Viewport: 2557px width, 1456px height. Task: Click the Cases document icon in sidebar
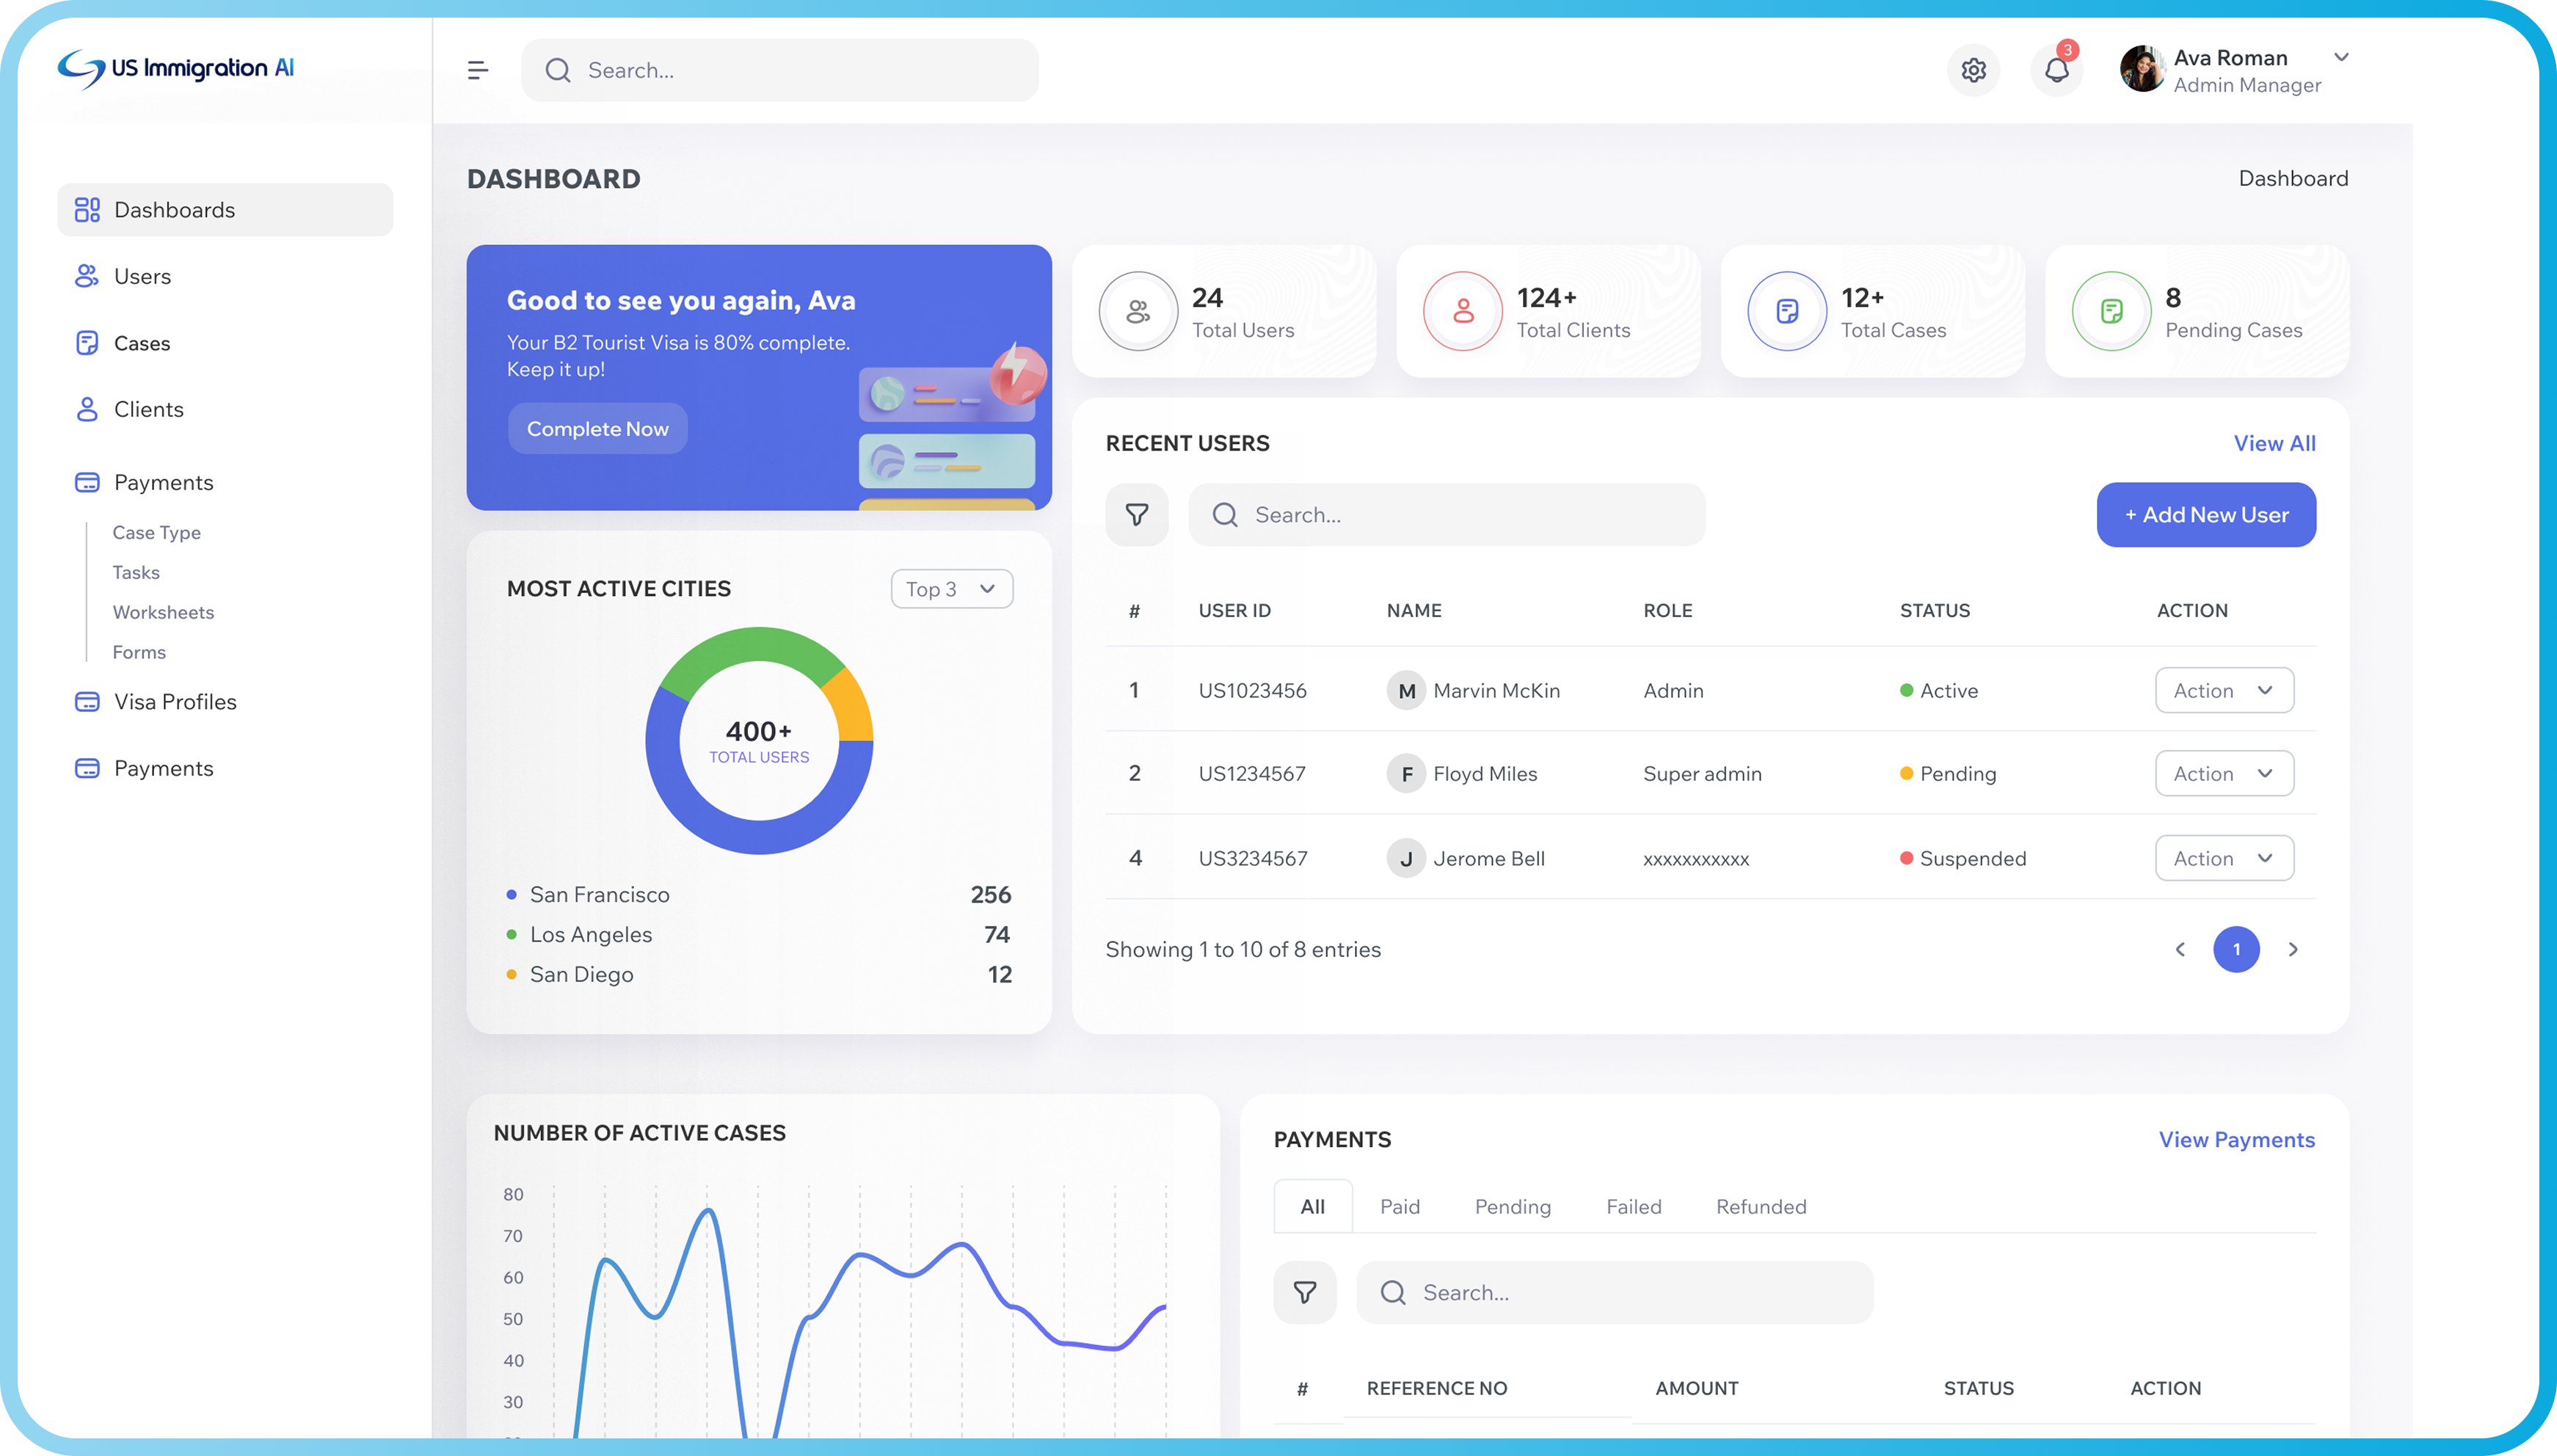click(x=87, y=343)
